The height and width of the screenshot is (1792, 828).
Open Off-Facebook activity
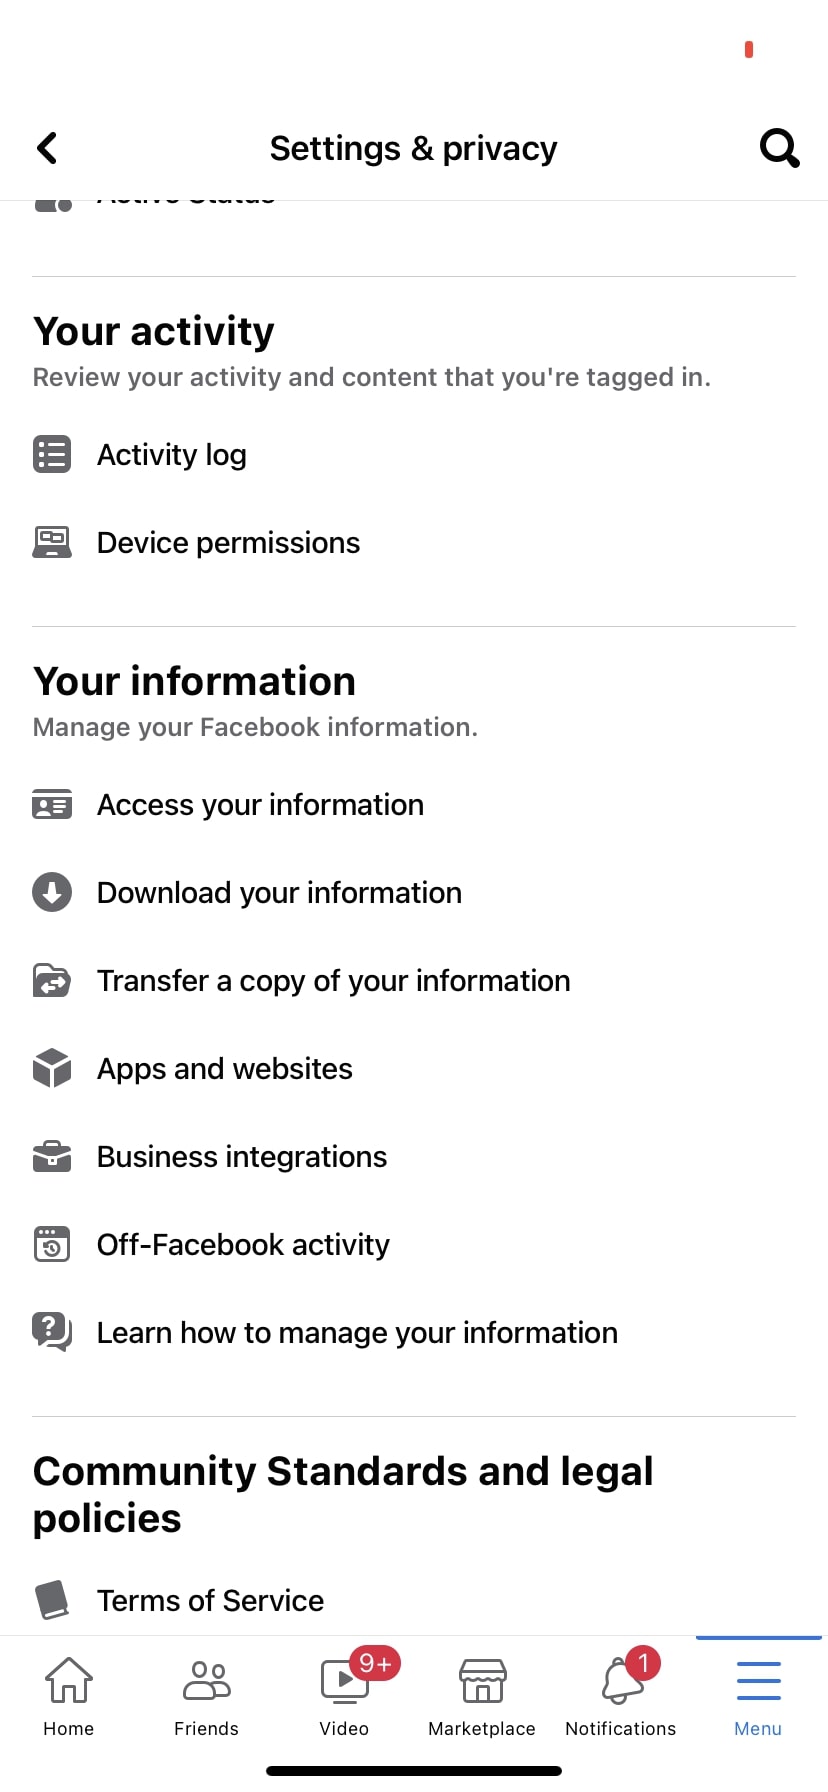(242, 1244)
